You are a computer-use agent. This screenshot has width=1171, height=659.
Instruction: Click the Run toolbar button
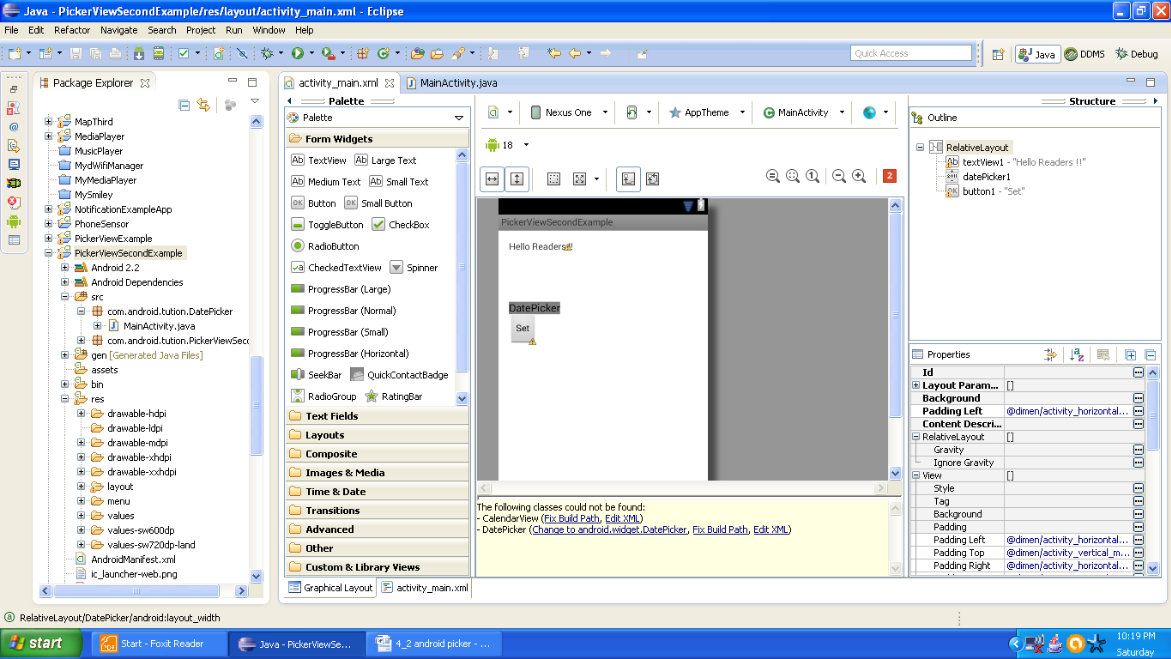point(297,53)
